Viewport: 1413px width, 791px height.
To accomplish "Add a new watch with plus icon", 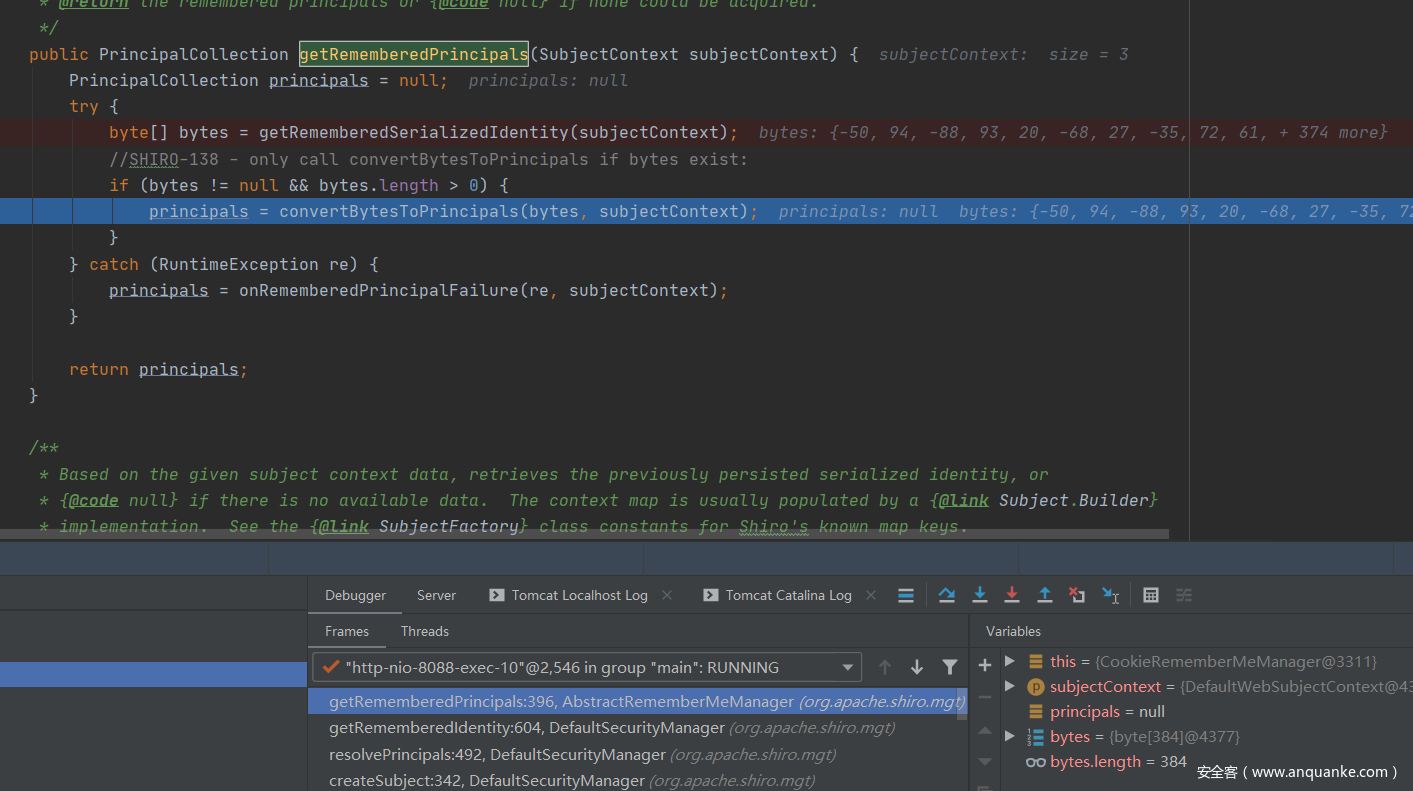I will [985, 665].
